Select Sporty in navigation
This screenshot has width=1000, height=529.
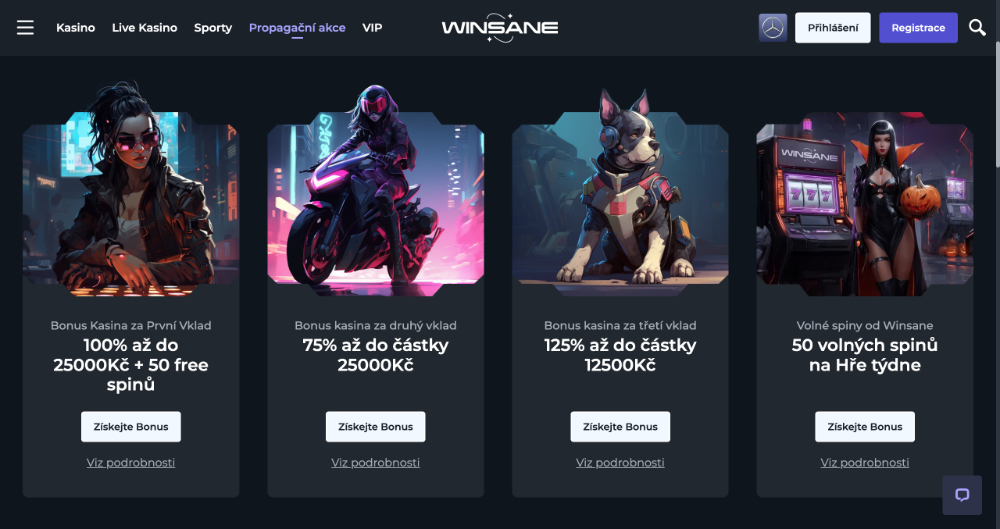click(x=212, y=28)
